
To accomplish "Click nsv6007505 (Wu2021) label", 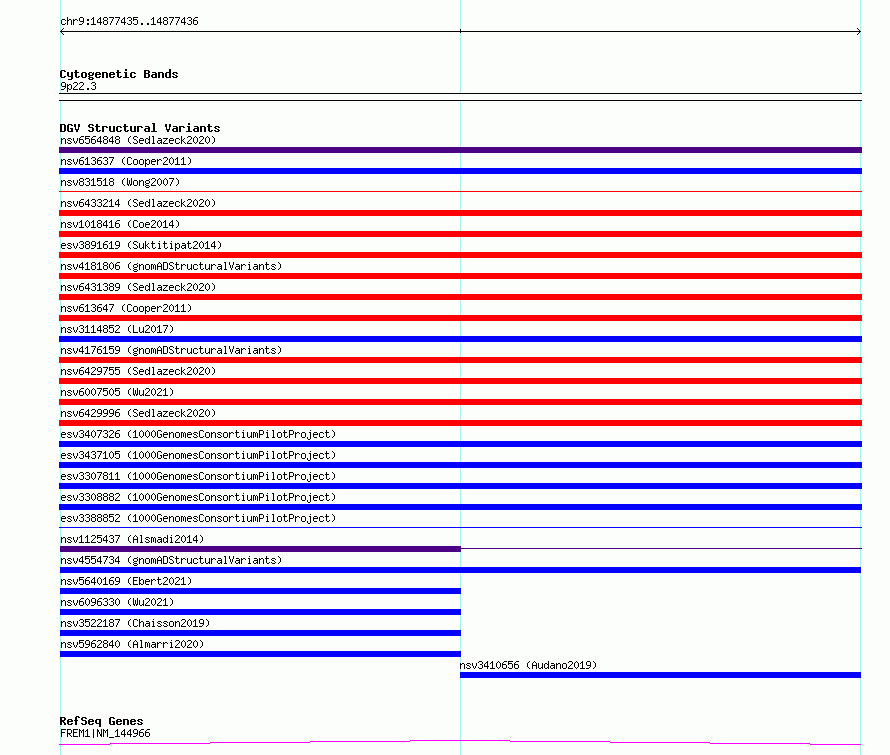I will click(x=117, y=392).
